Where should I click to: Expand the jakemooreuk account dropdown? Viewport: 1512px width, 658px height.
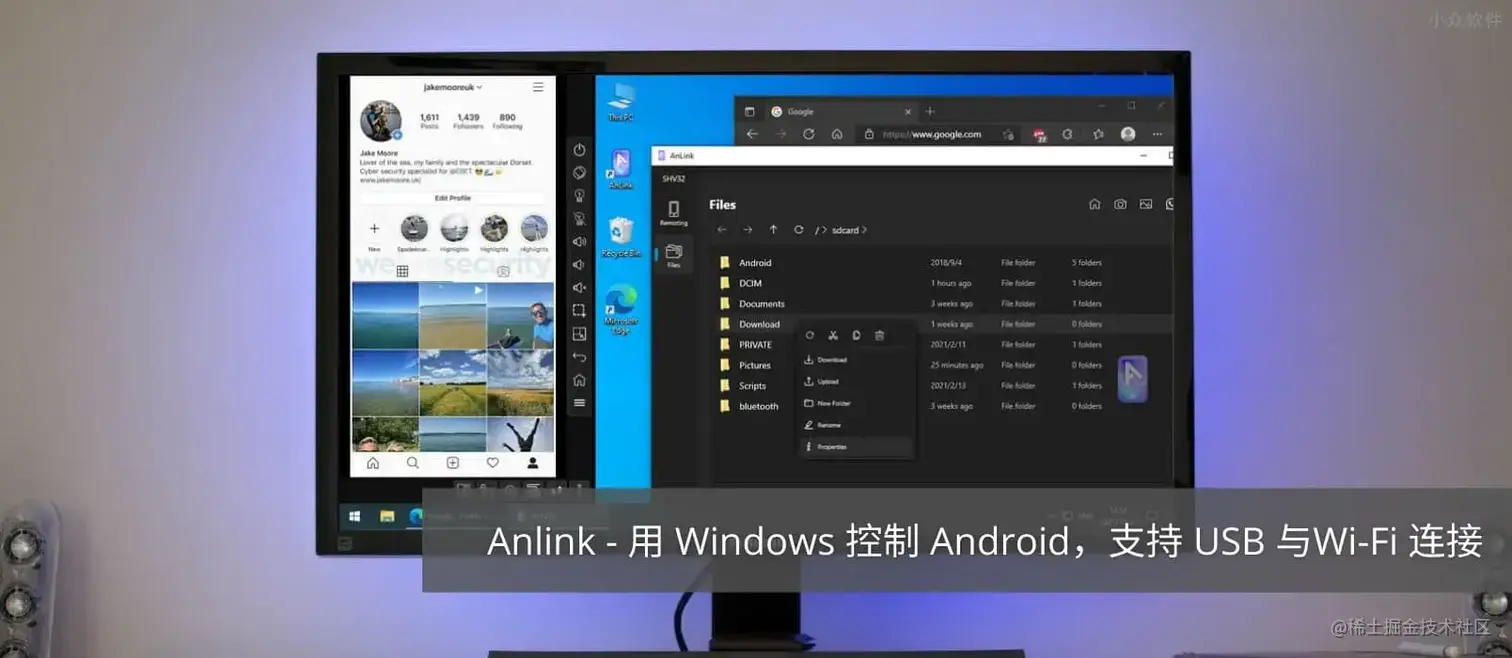[453, 88]
